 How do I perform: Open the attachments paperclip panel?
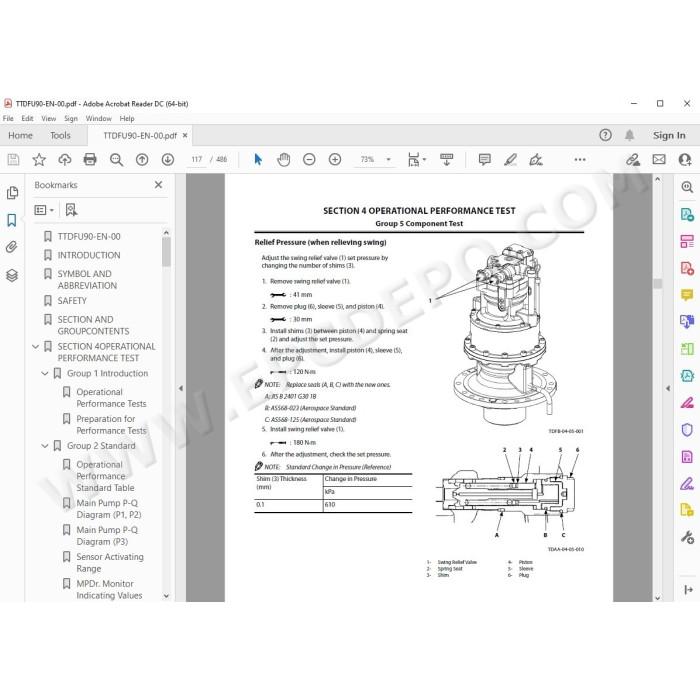coord(12,247)
